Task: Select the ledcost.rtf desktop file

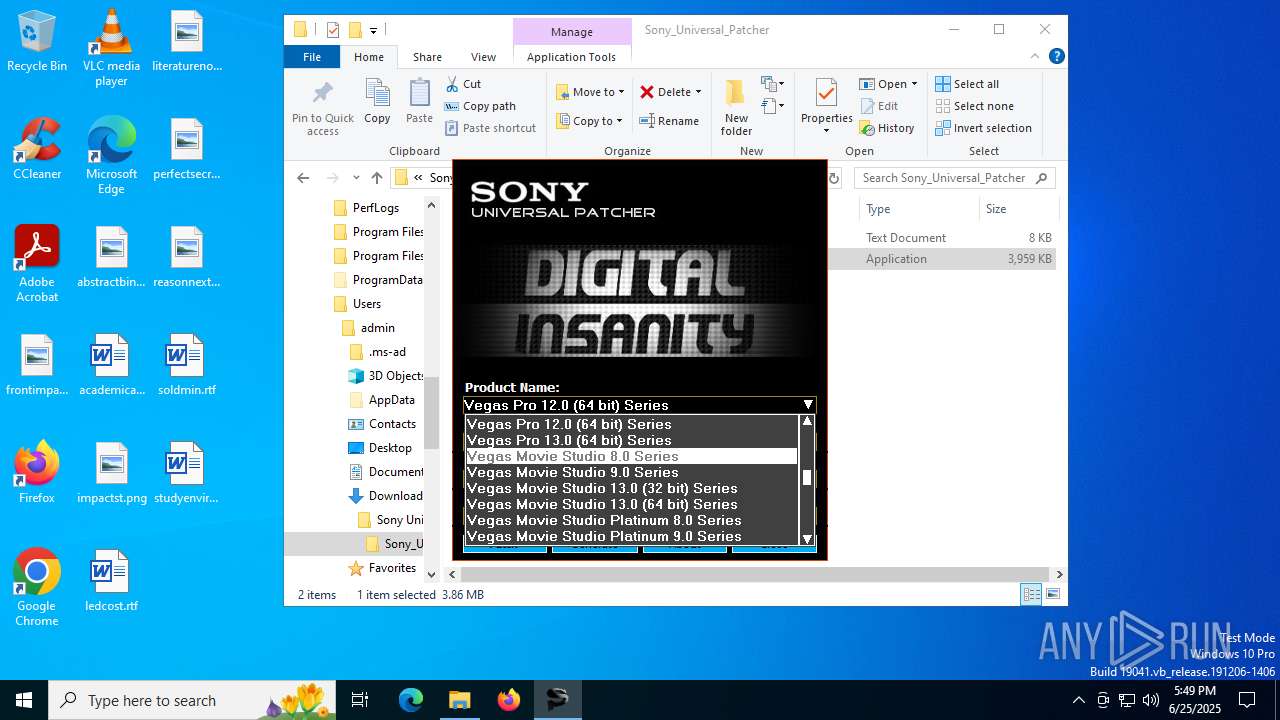Action: 111,580
